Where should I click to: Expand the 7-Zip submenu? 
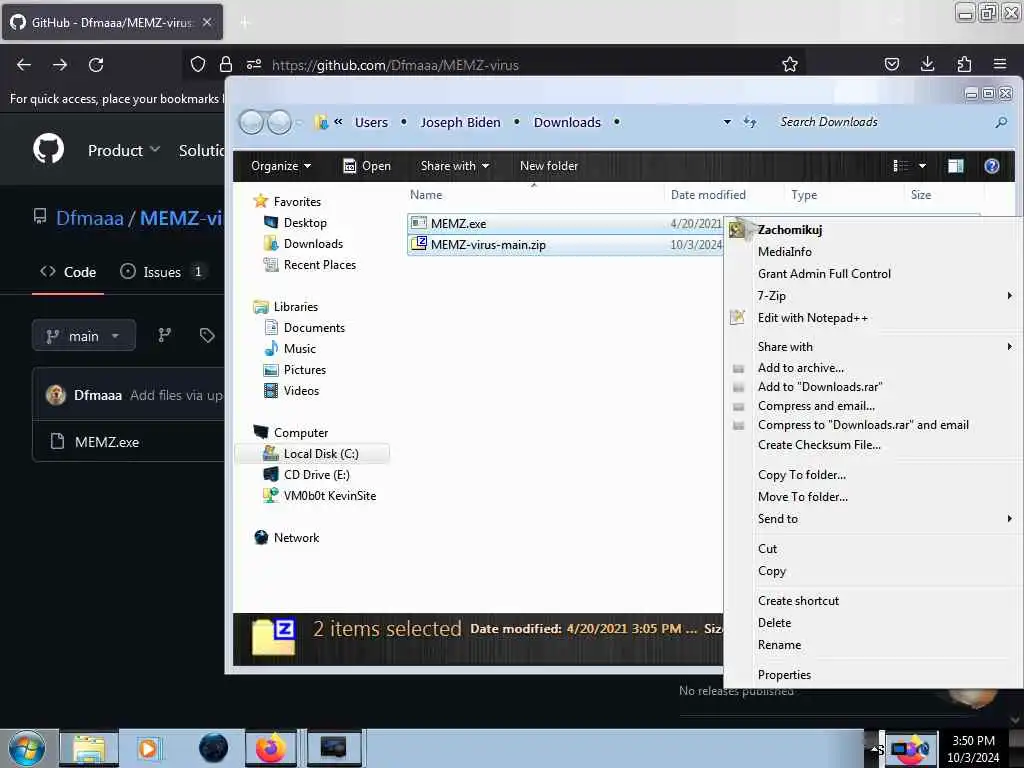(x=874, y=296)
